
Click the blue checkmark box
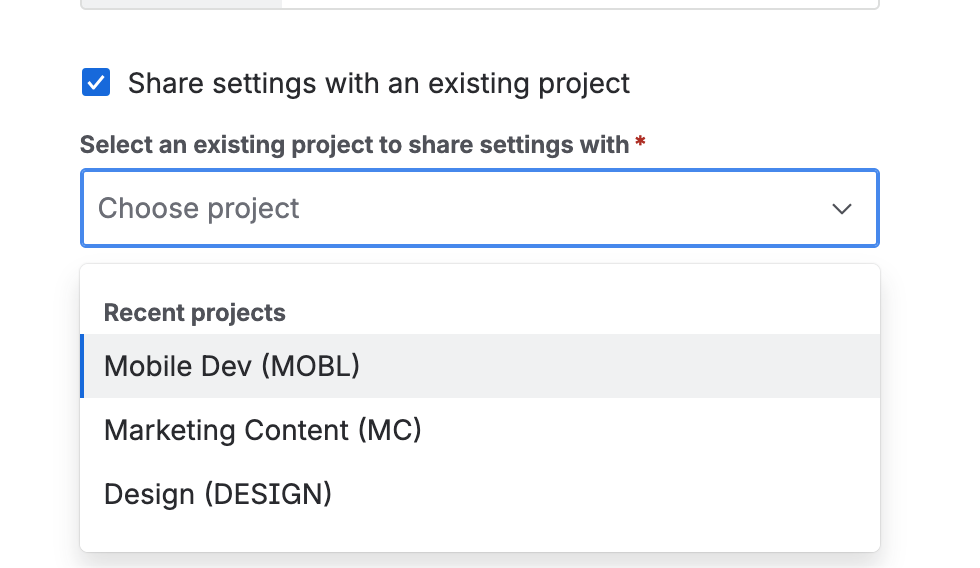coord(96,83)
